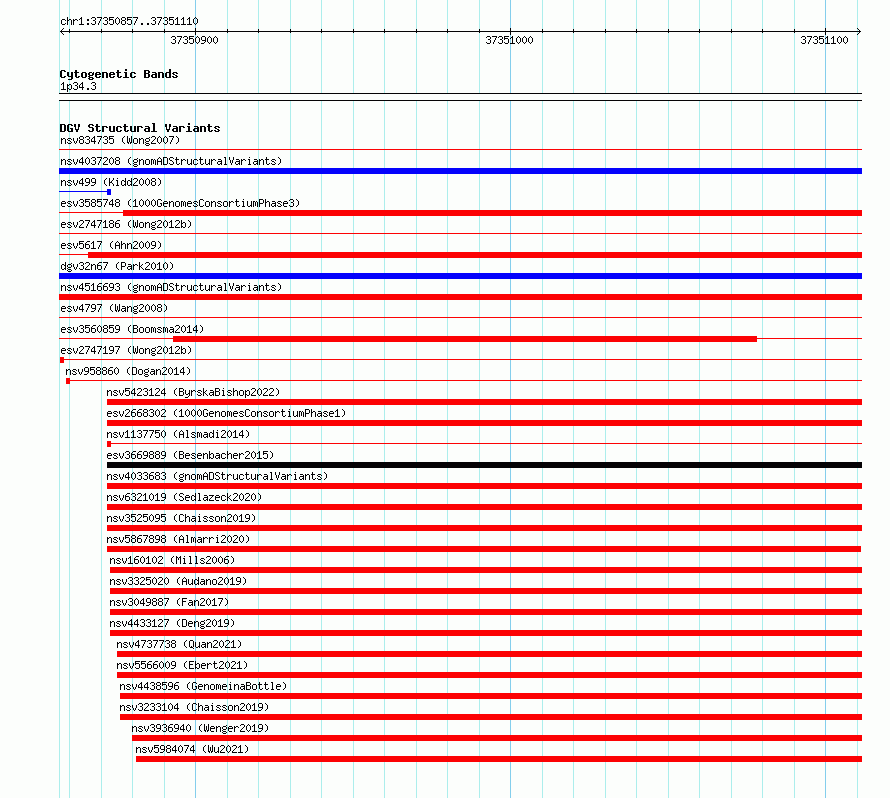
Task: Click the red bar of nsv4438596
Action: pos(491,696)
